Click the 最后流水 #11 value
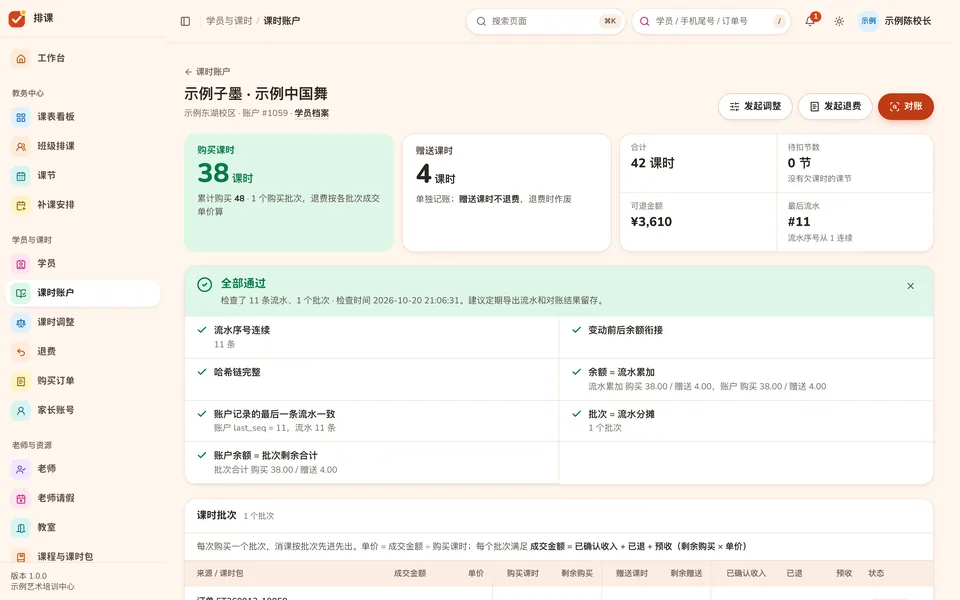960x600 pixels. click(799, 222)
